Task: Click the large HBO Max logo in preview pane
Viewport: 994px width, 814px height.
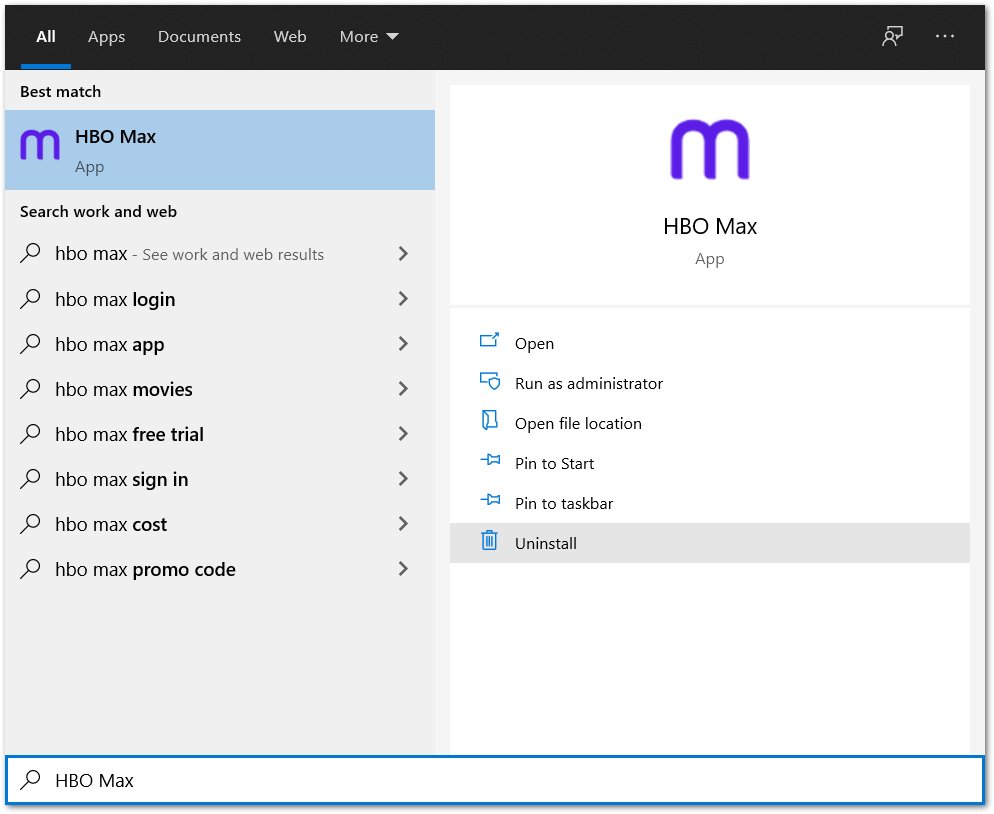Action: (x=710, y=150)
